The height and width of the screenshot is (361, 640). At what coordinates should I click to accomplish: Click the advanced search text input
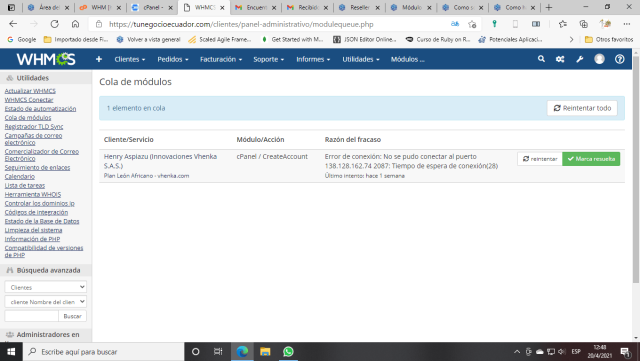click(x=31, y=316)
